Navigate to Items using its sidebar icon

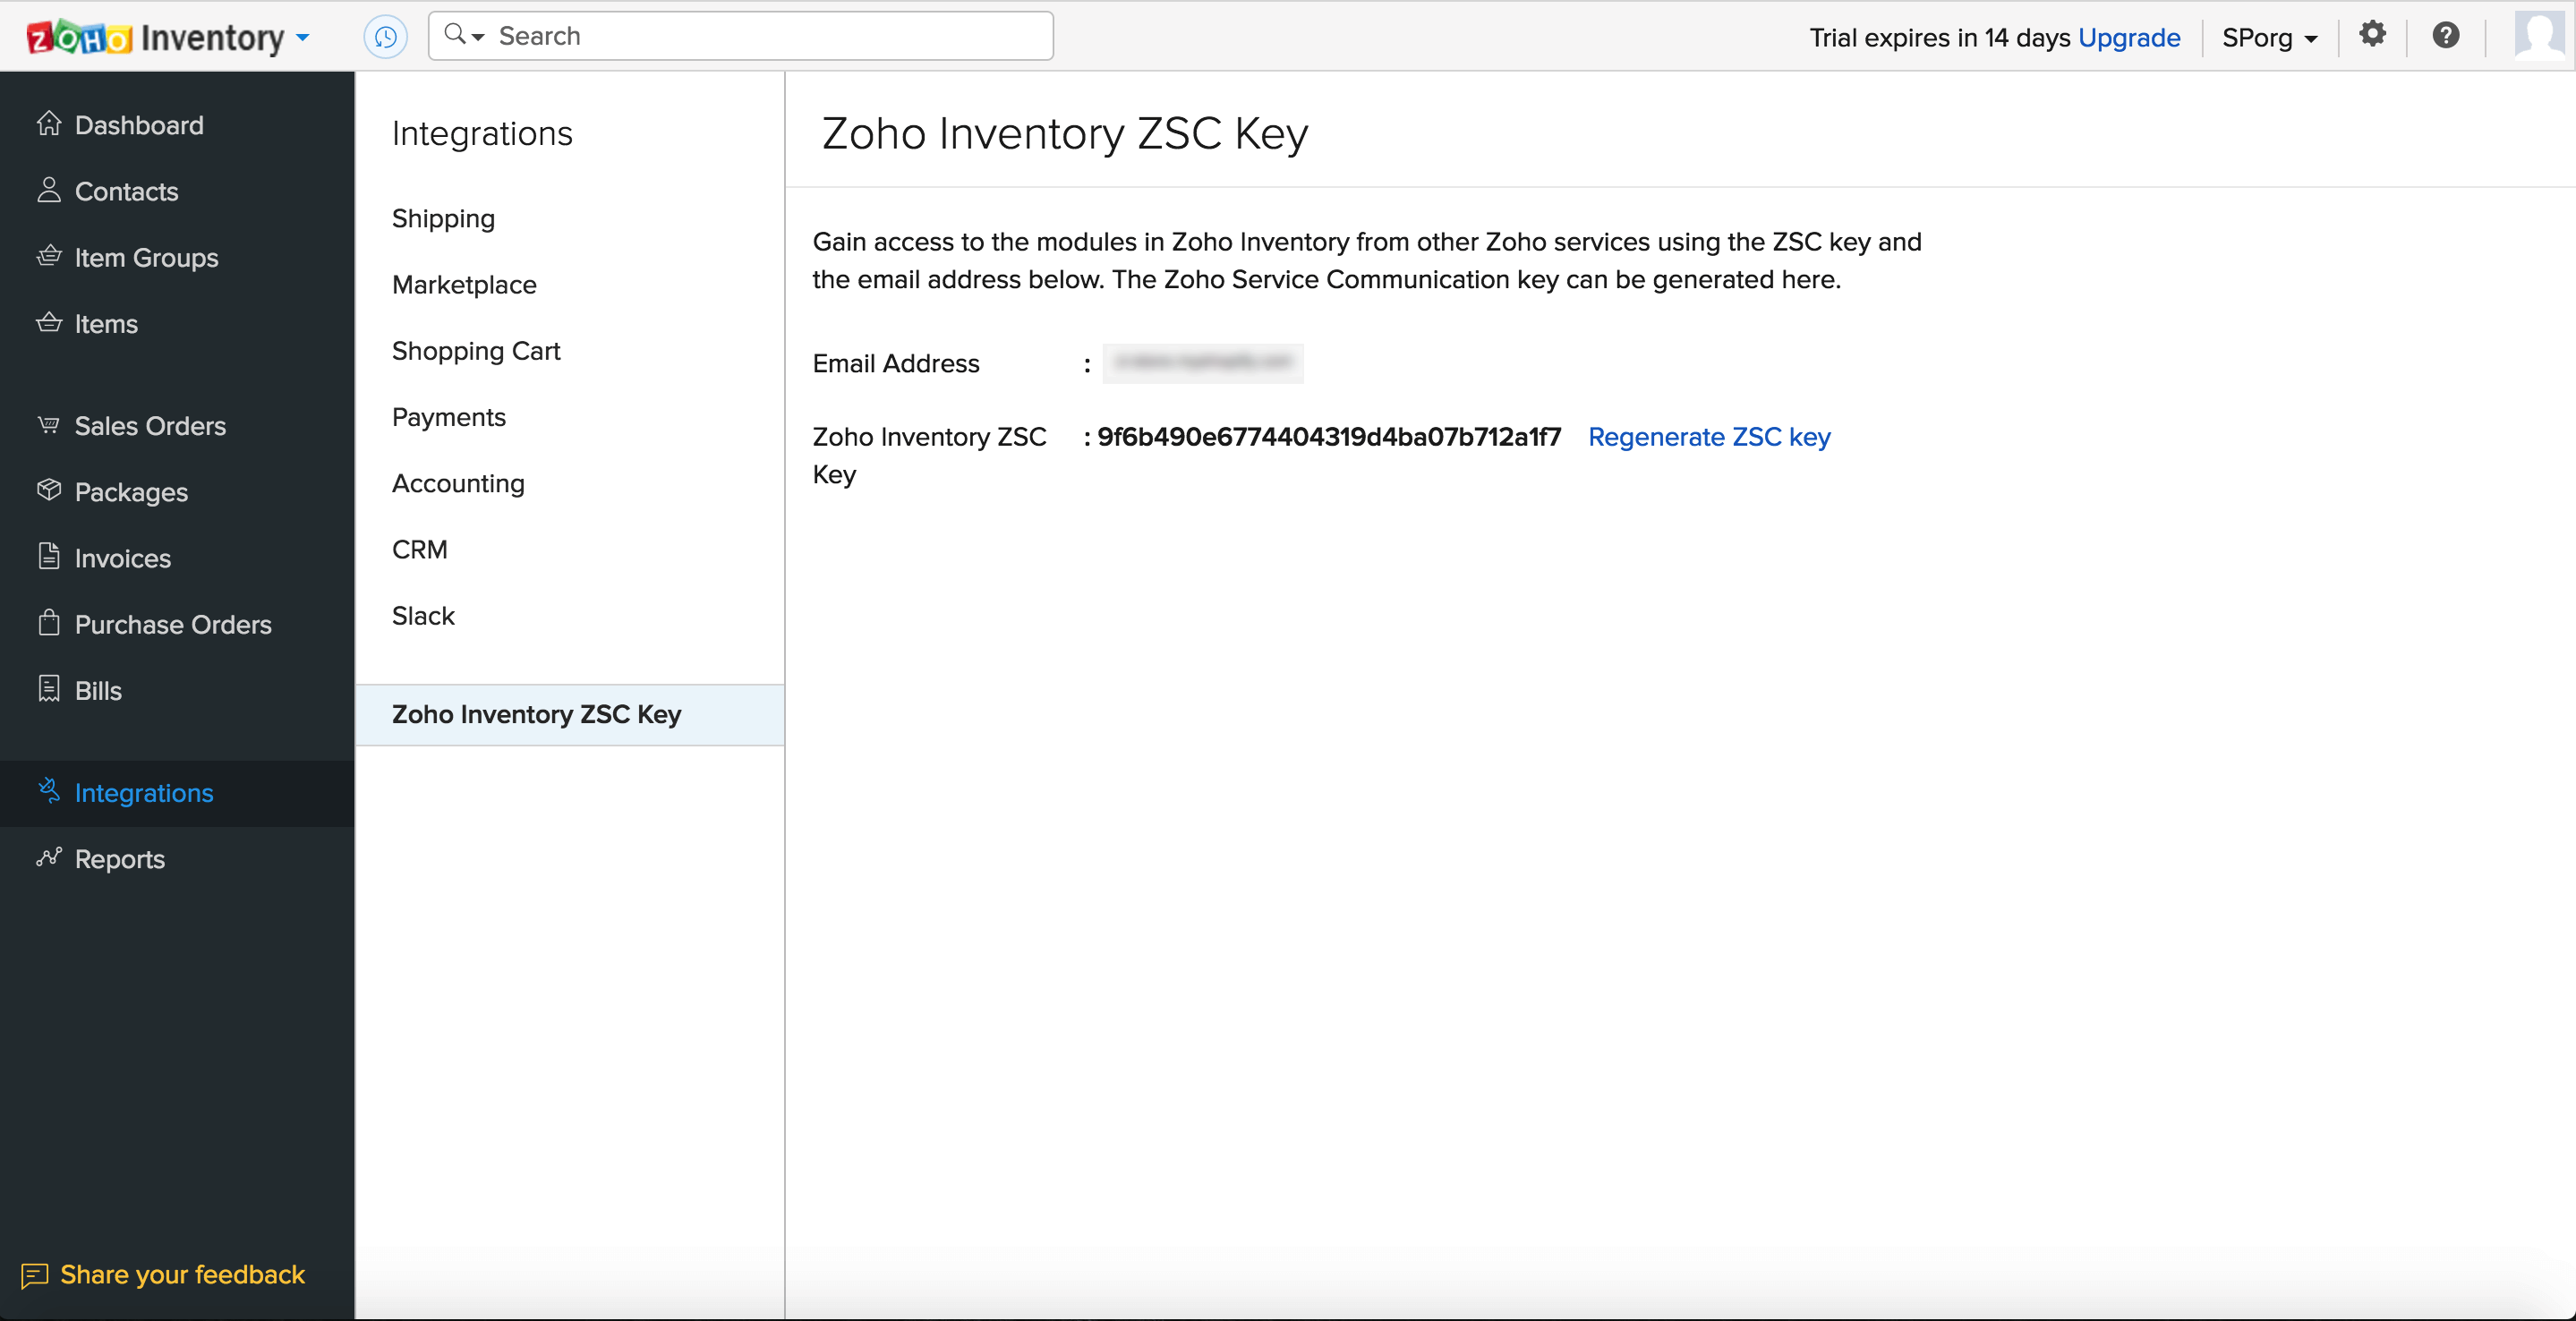pyautogui.click(x=50, y=323)
